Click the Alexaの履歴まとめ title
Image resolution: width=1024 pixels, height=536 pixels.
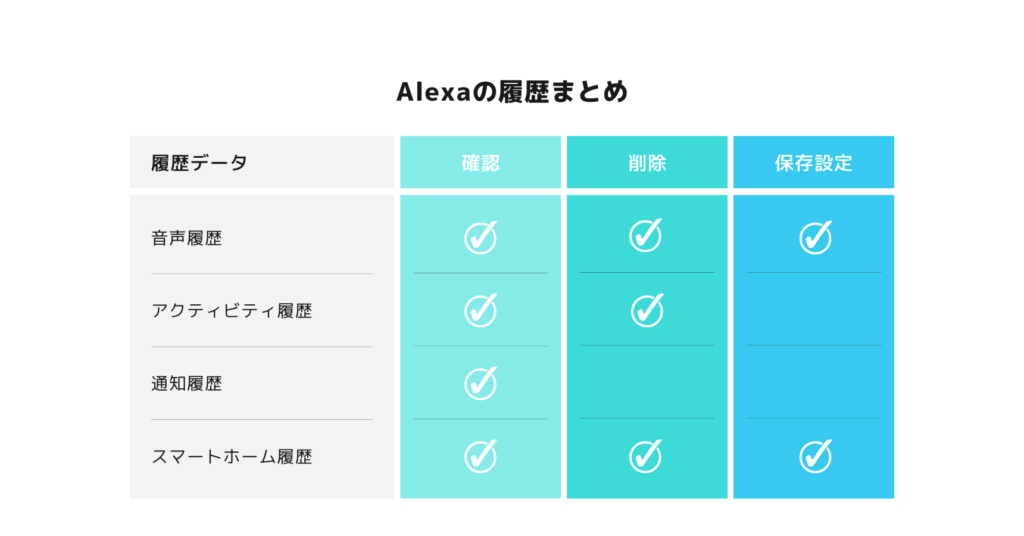512,91
